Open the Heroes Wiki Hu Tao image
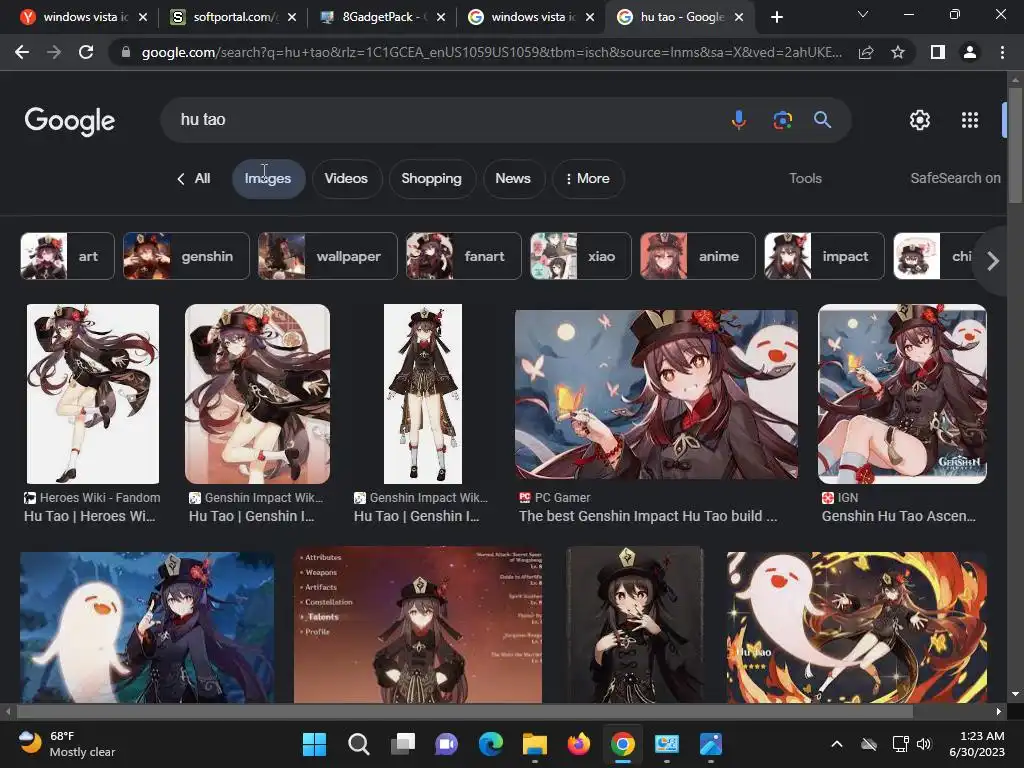This screenshot has height=768, width=1024. pyautogui.click(x=93, y=394)
